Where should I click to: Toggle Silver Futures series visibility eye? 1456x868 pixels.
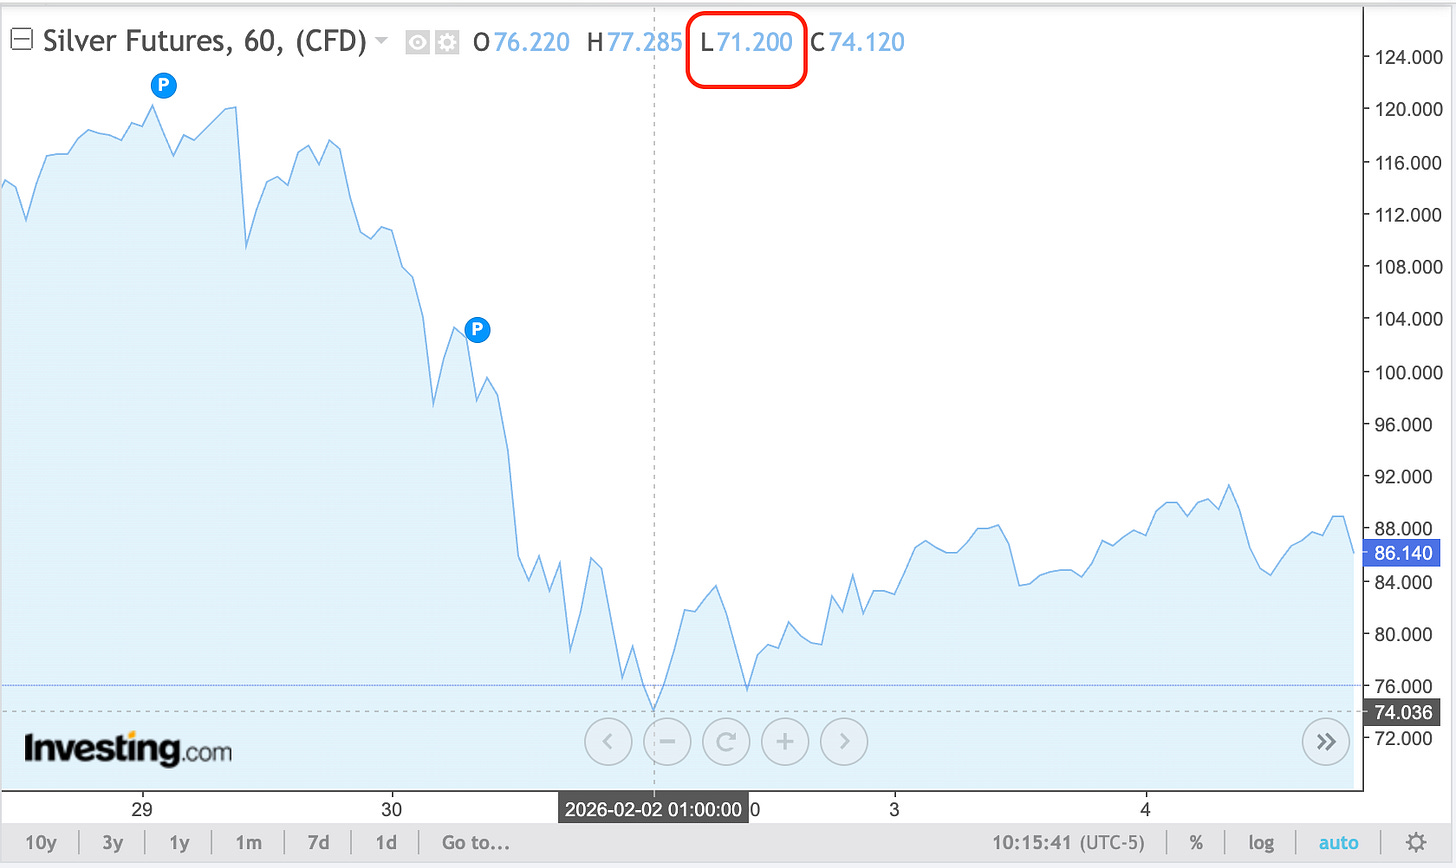418,42
